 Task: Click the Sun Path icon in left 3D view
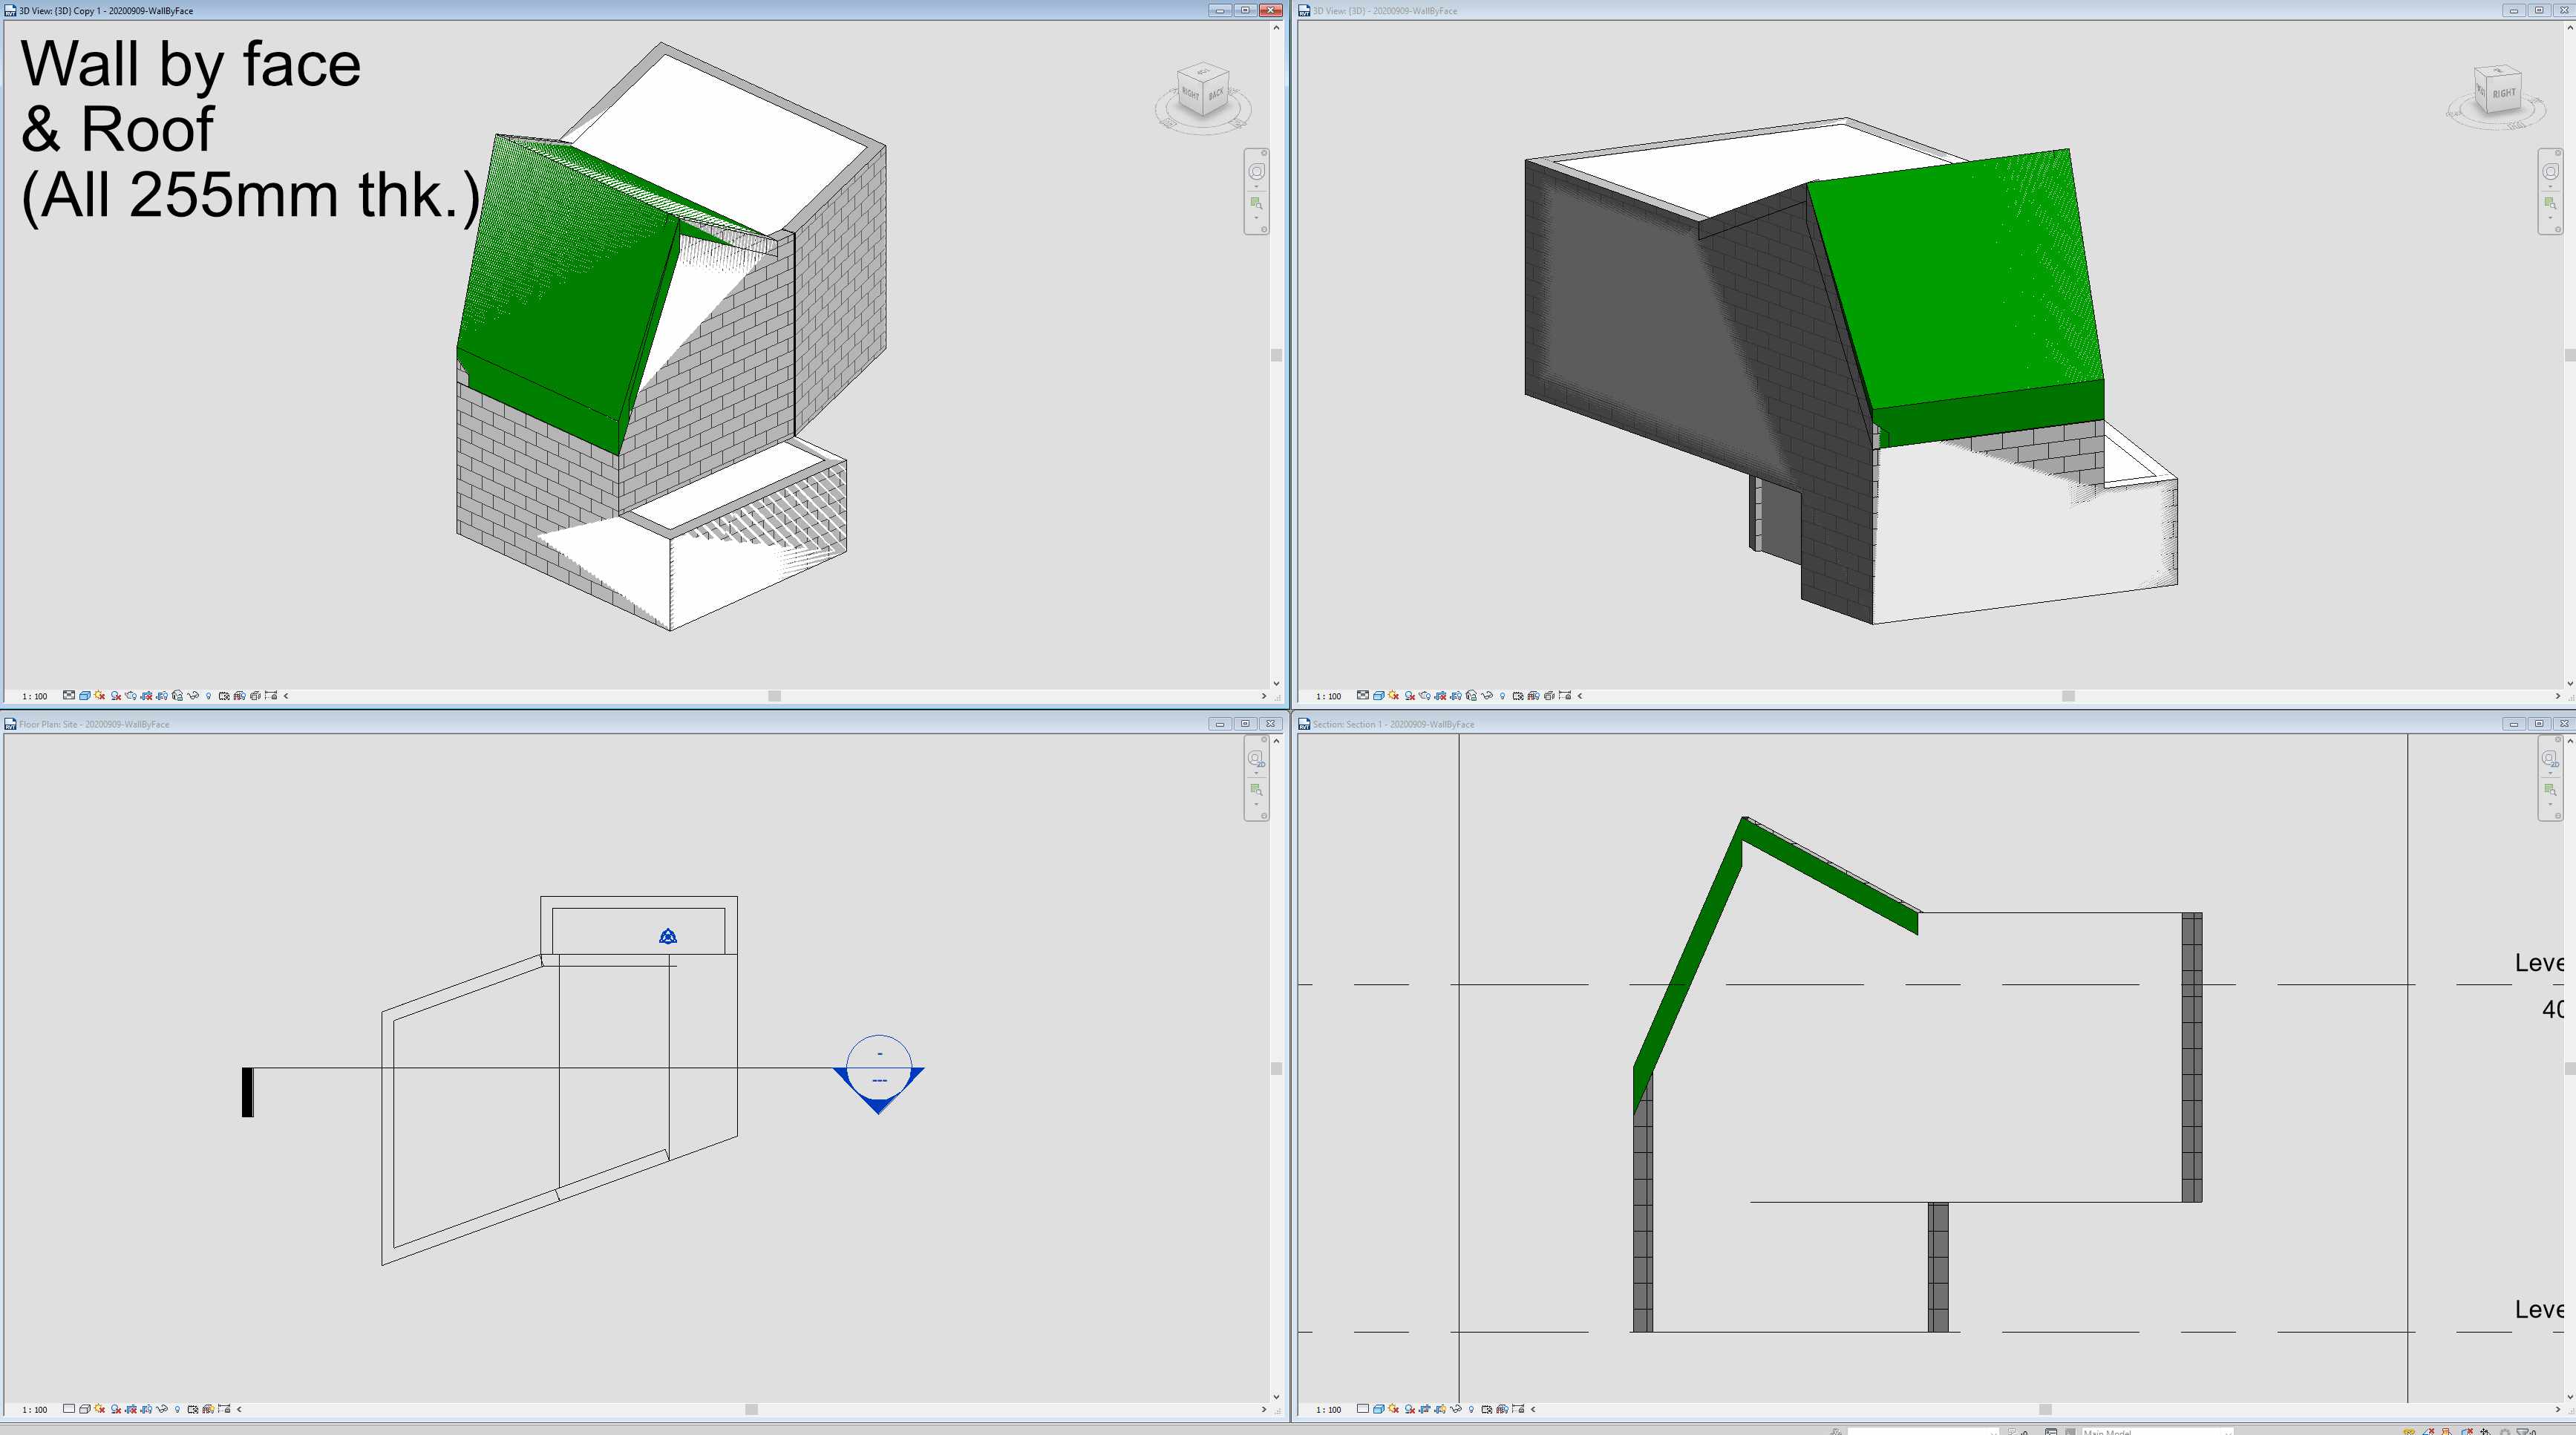pyautogui.click(x=98, y=695)
